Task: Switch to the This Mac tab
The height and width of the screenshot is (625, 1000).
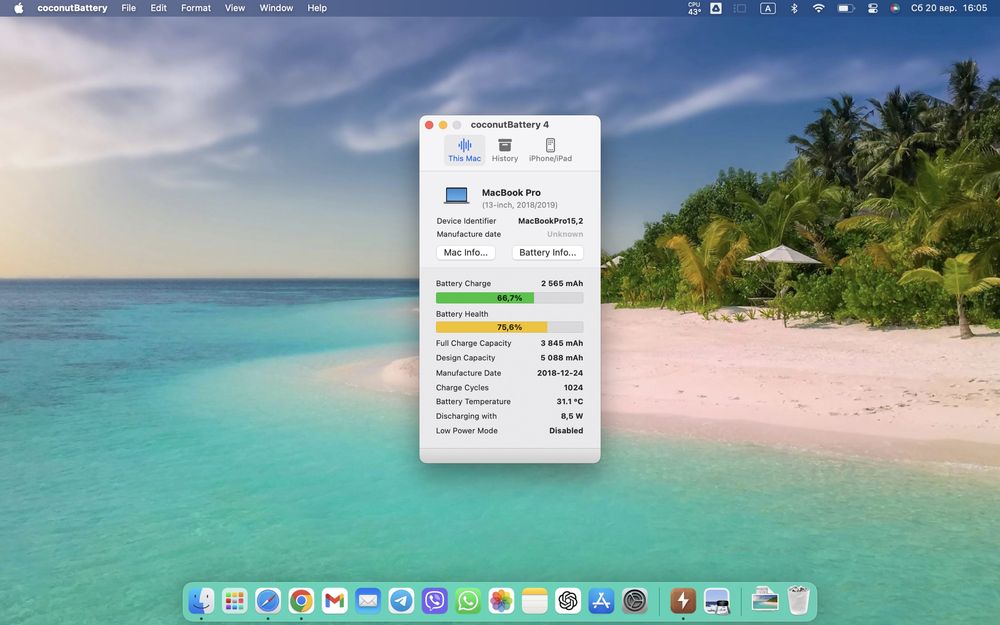Action: [x=464, y=150]
